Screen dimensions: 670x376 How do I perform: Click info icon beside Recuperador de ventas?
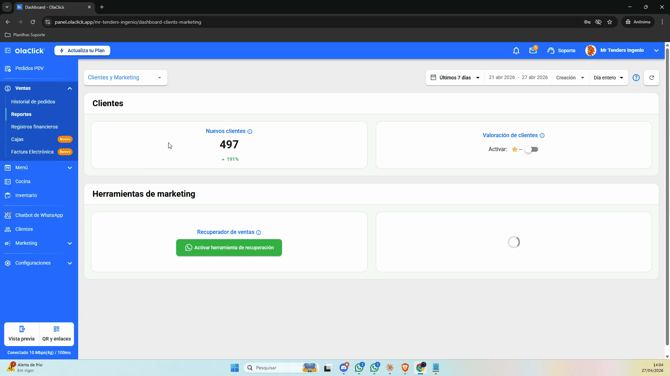pyautogui.click(x=259, y=232)
